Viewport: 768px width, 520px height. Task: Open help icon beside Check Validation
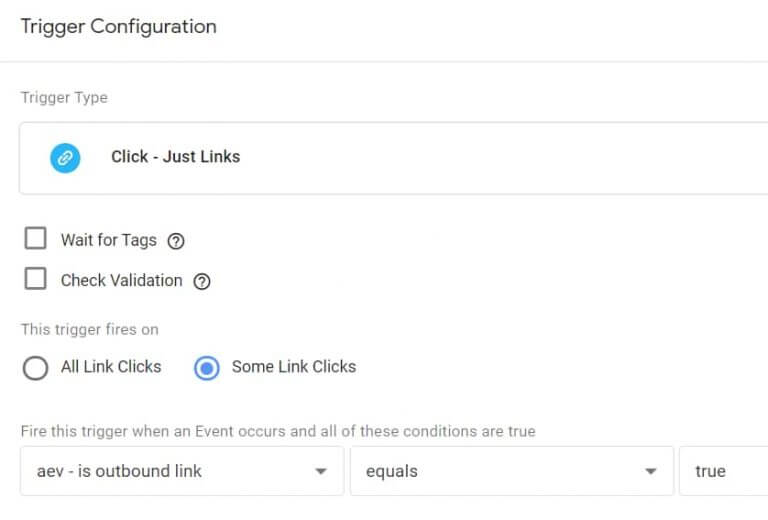(202, 281)
